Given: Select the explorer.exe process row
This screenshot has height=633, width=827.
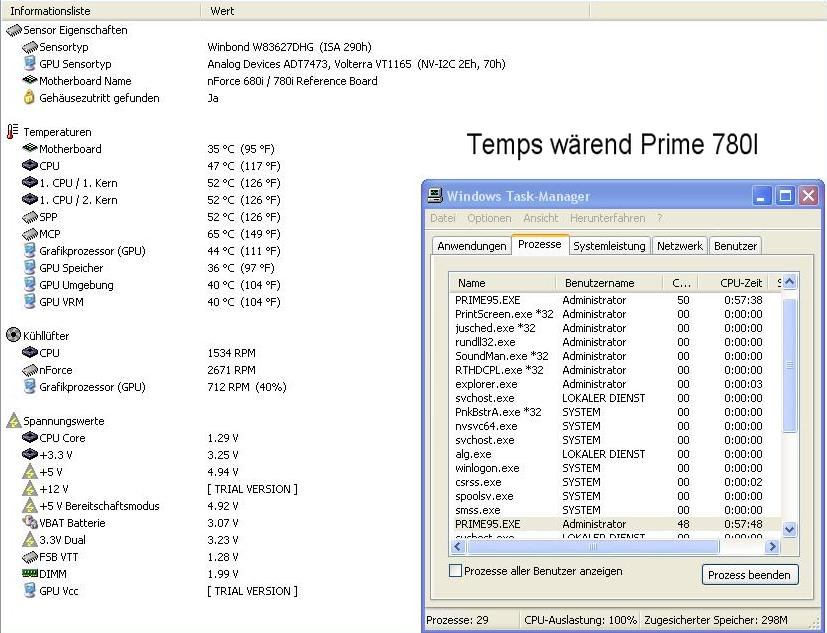Looking at the screenshot, I should point(615,384).
